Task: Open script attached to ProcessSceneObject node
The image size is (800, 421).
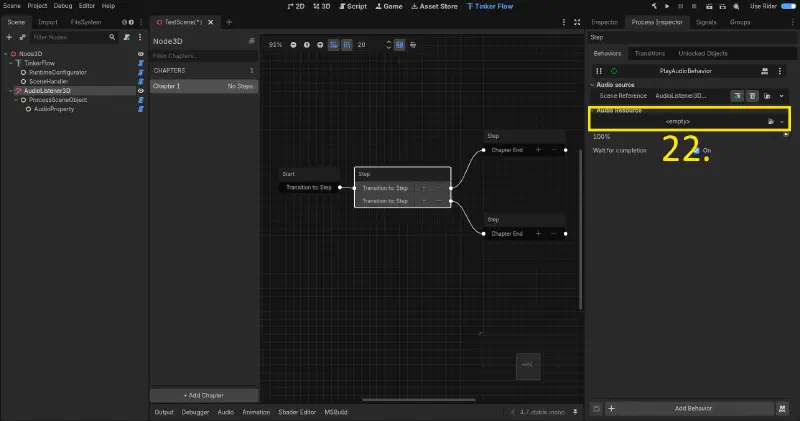Action: click(x=141, y=100)
